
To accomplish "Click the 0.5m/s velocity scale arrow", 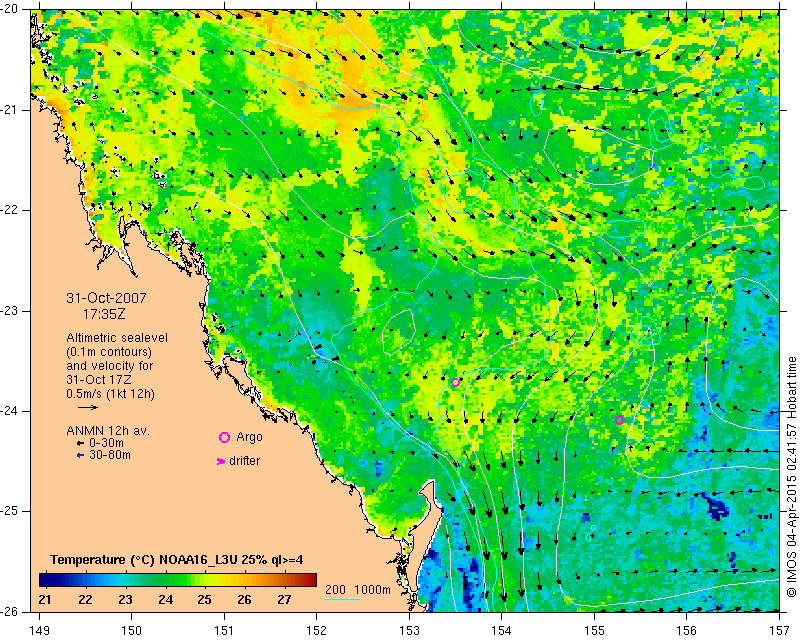I will (x=88, y=407).
